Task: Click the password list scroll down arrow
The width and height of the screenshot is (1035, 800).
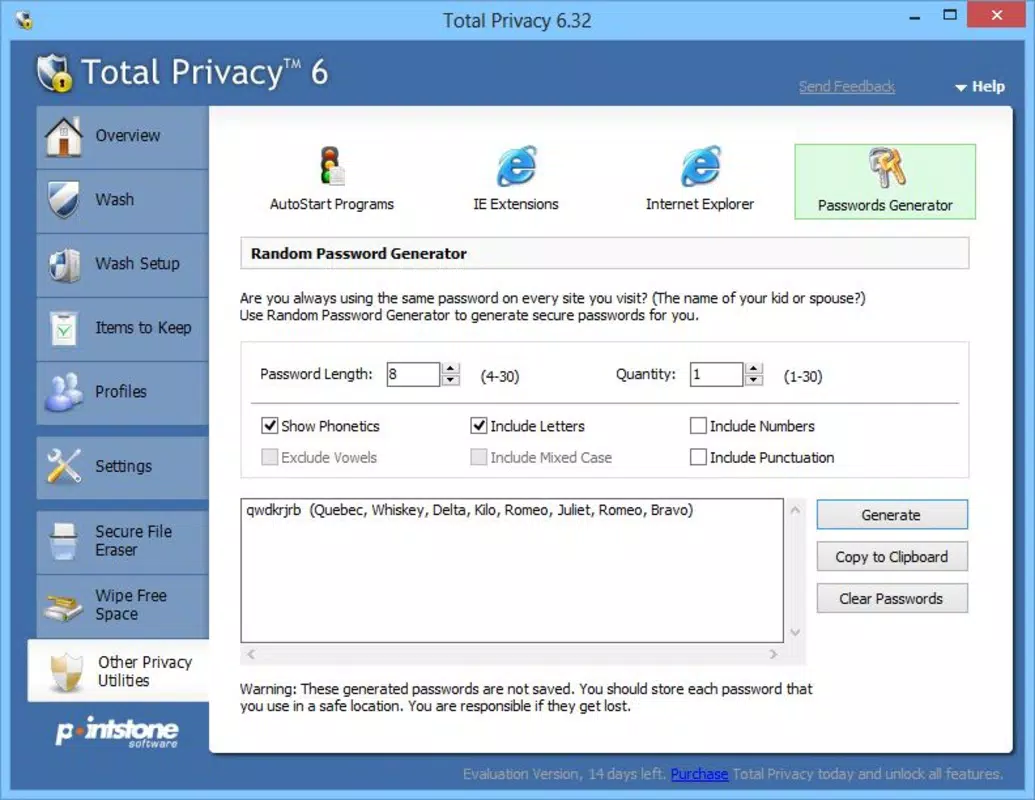Action: 795,632
